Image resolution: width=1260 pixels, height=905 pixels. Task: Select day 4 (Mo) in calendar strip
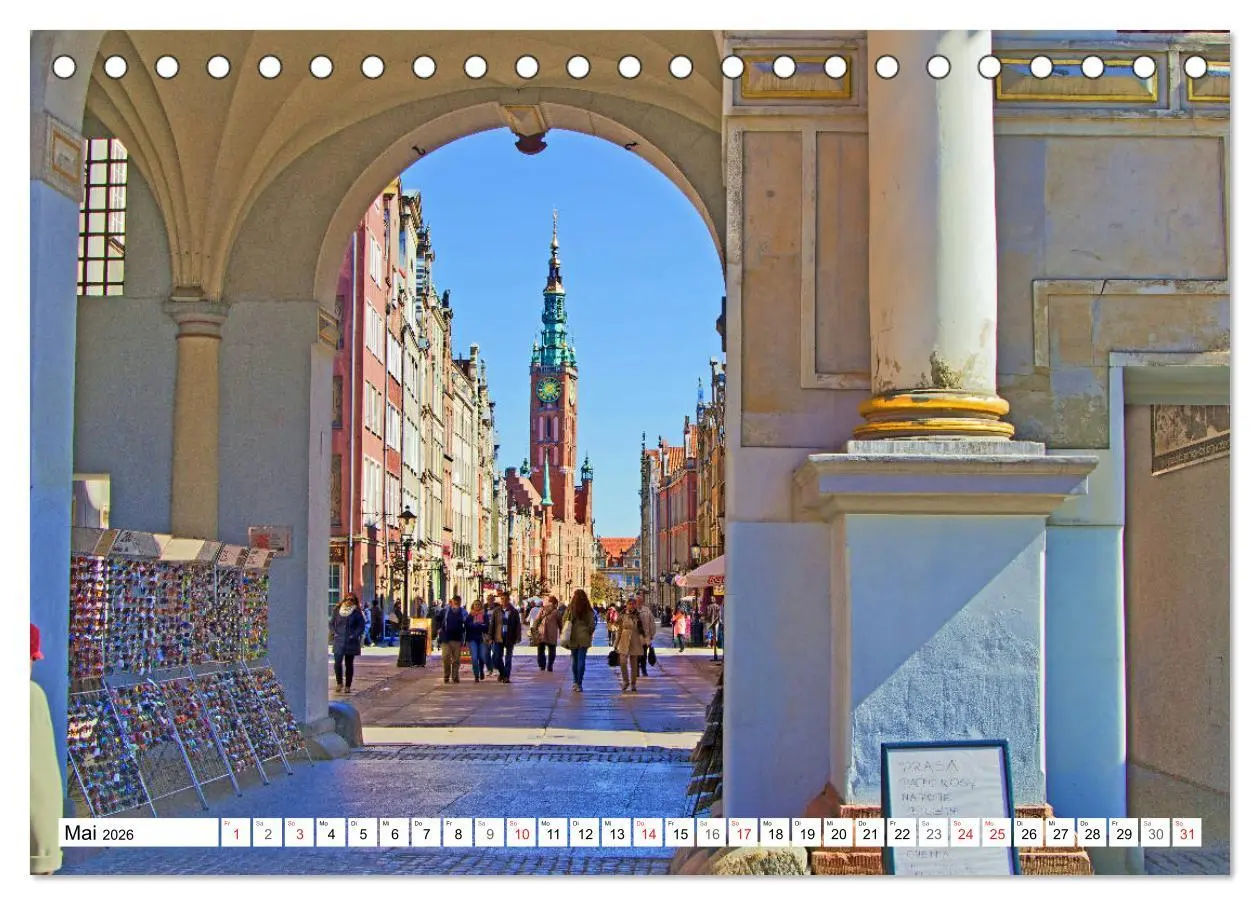[330, 833]
